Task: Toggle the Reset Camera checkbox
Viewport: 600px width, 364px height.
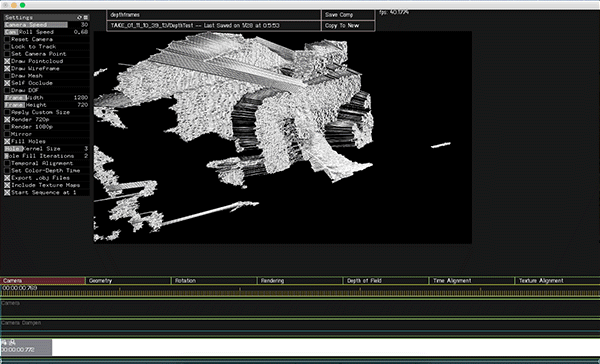Action: [x=7, y=39]
